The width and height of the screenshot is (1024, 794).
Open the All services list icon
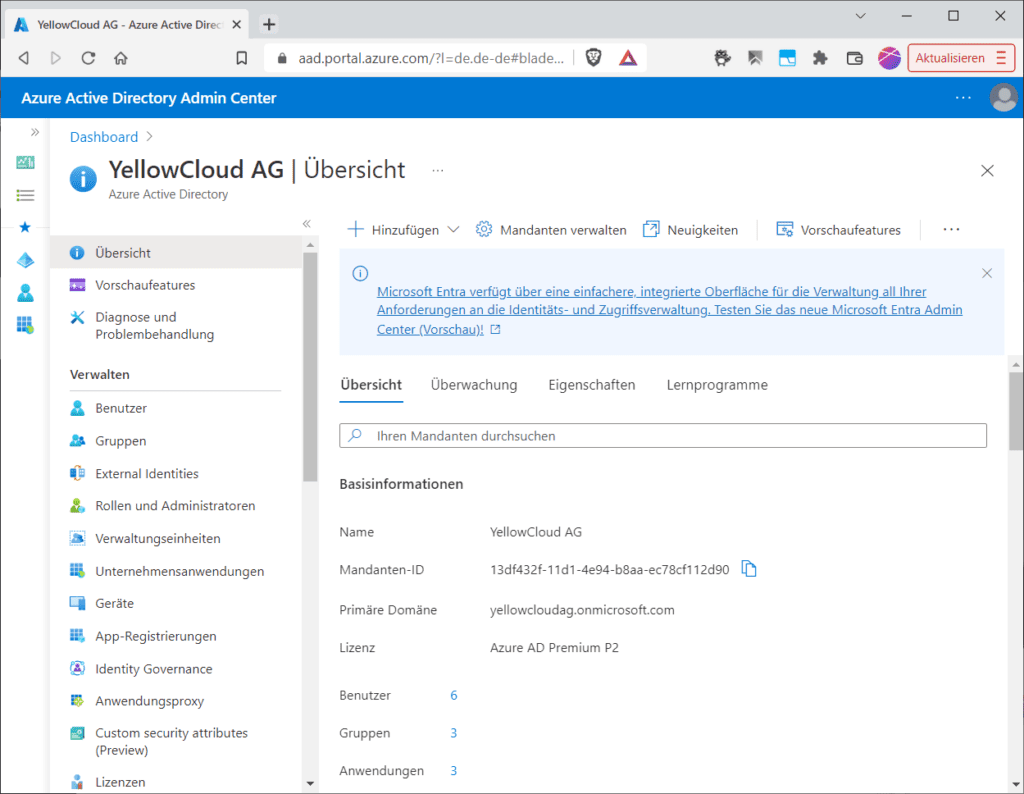coord(25,195)
